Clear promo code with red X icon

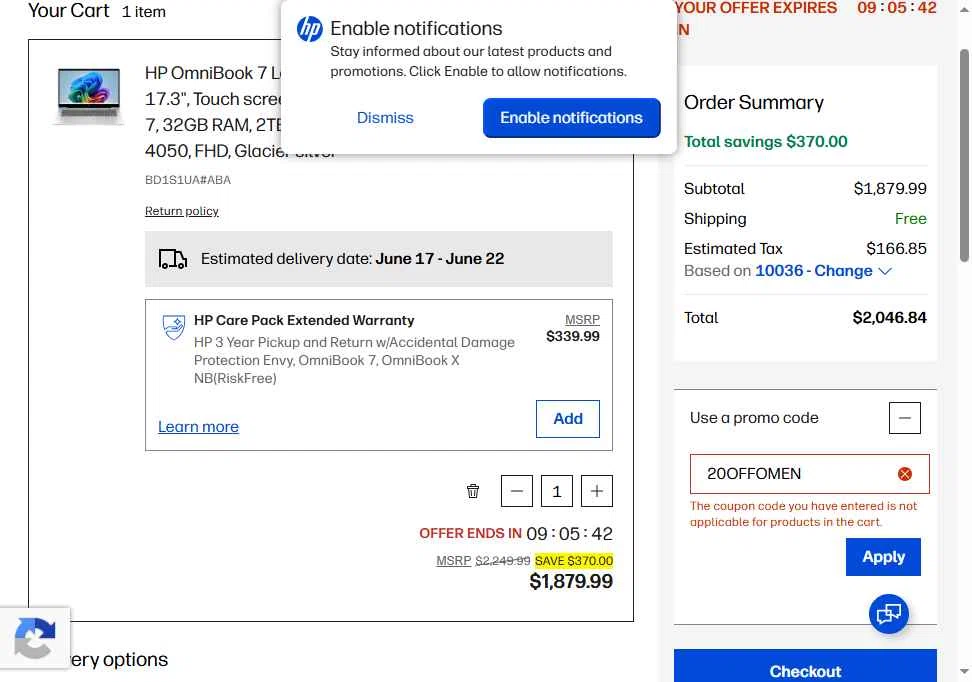pyautogui.click(x=904, y=474)
